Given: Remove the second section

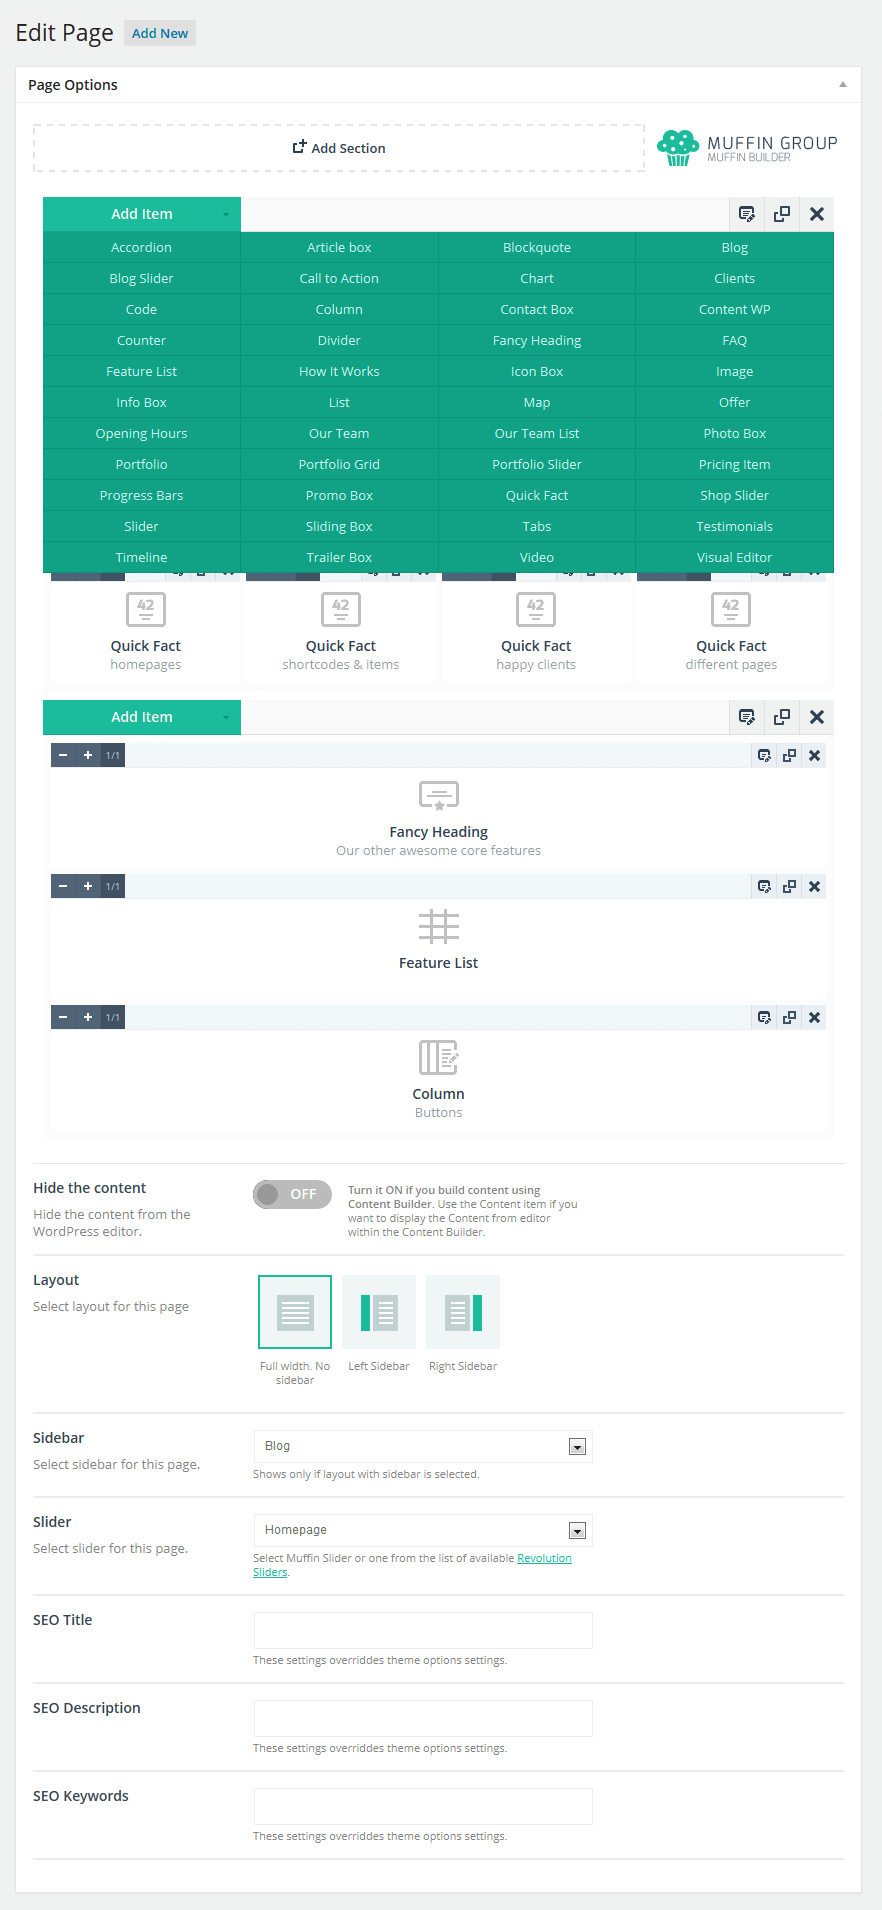Looking at the screenshot, I should 817,717.
